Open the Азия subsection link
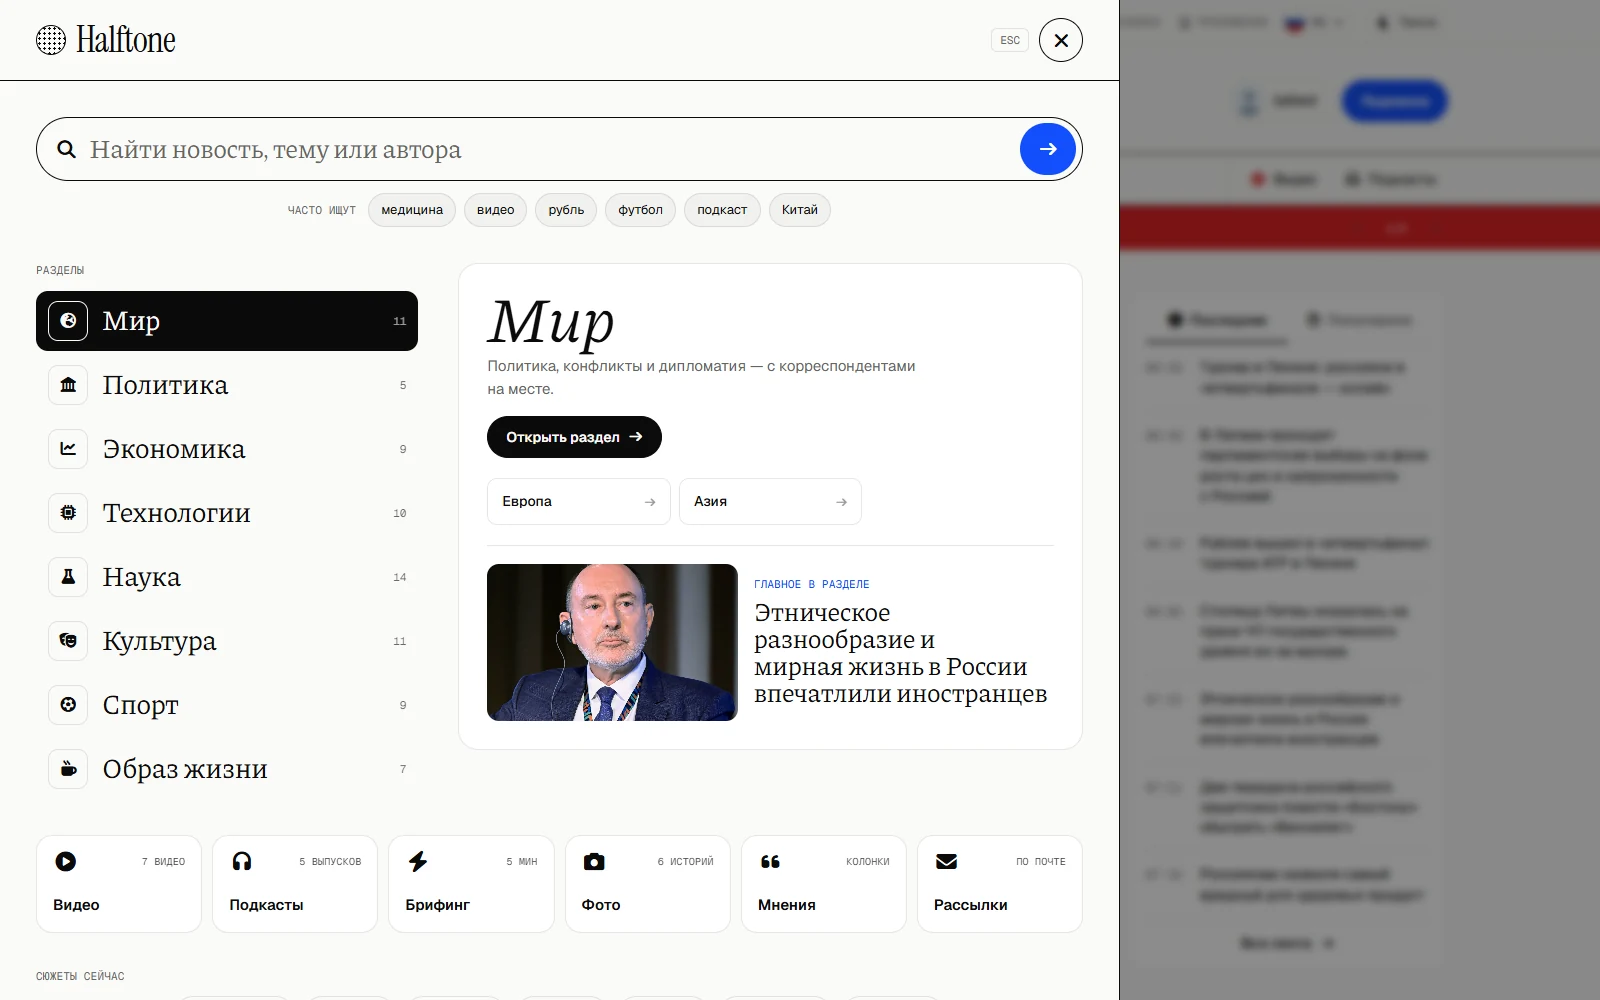This screenshot has width=1600, height=1000. (770, 502)
